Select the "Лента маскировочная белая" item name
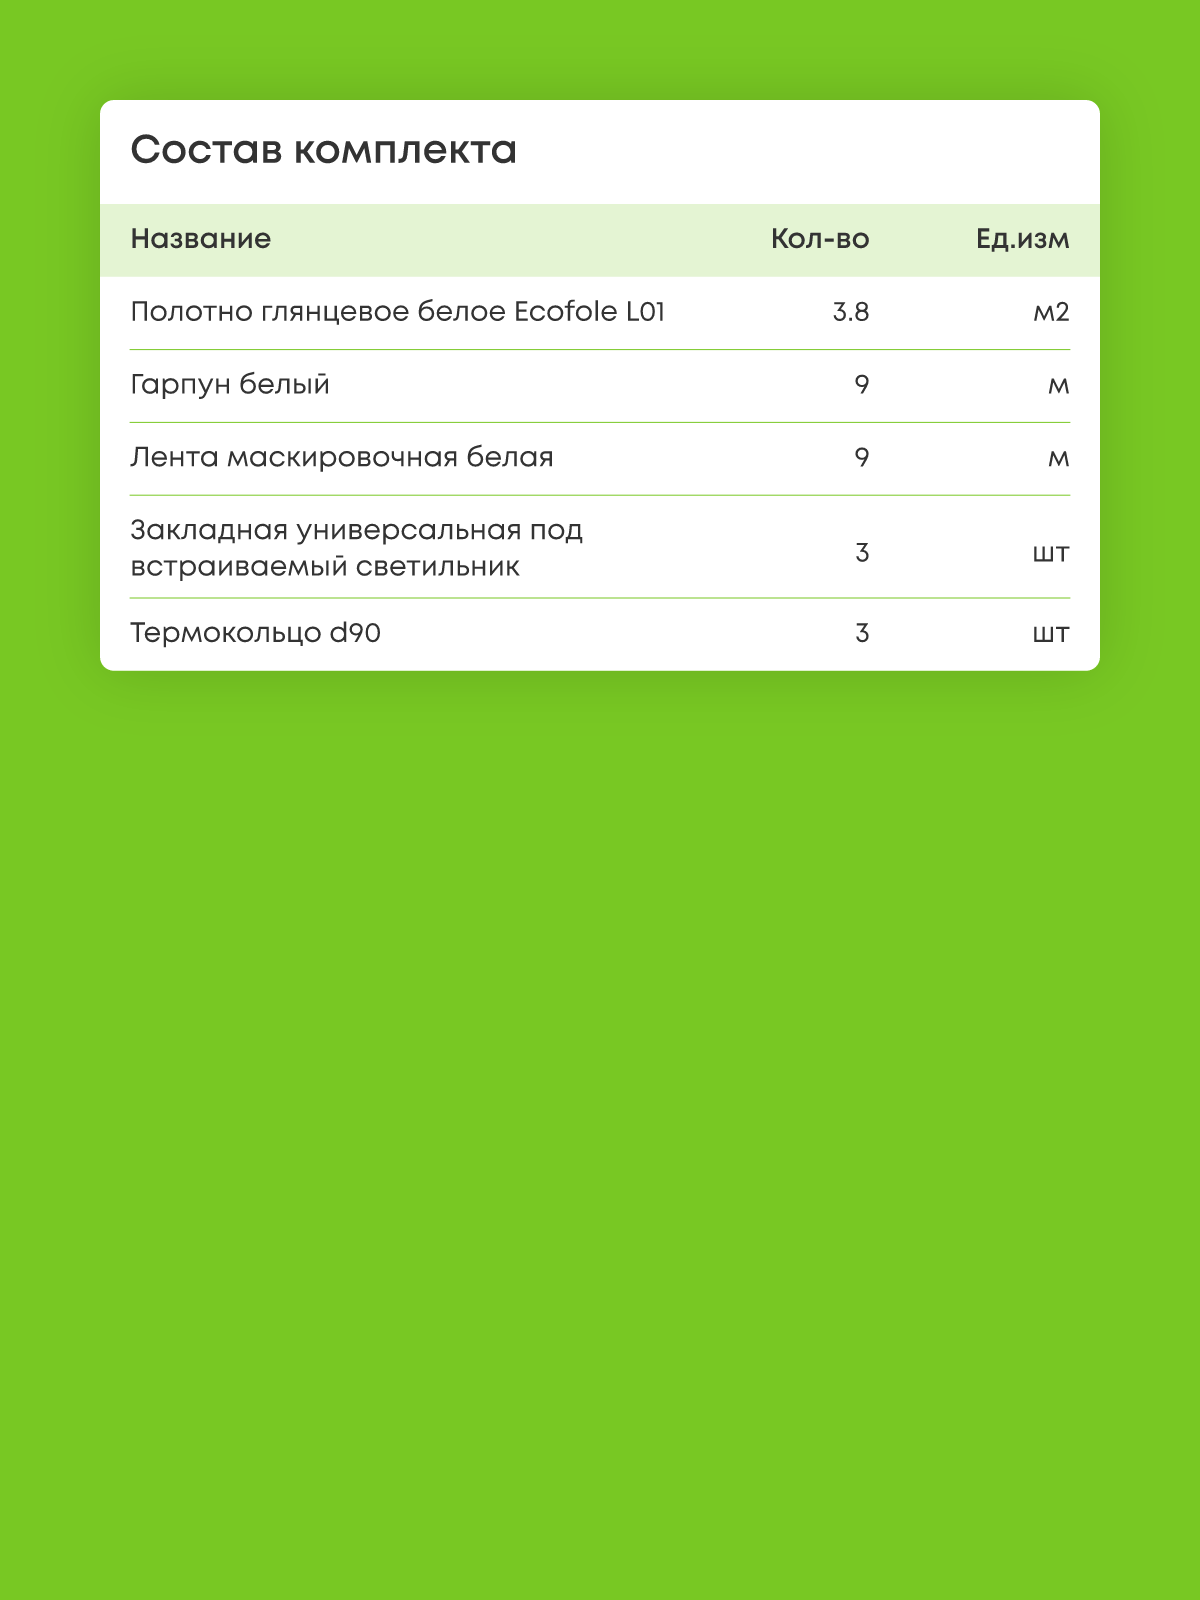This screenshot has height=1600, width=1200. [341, 458]
